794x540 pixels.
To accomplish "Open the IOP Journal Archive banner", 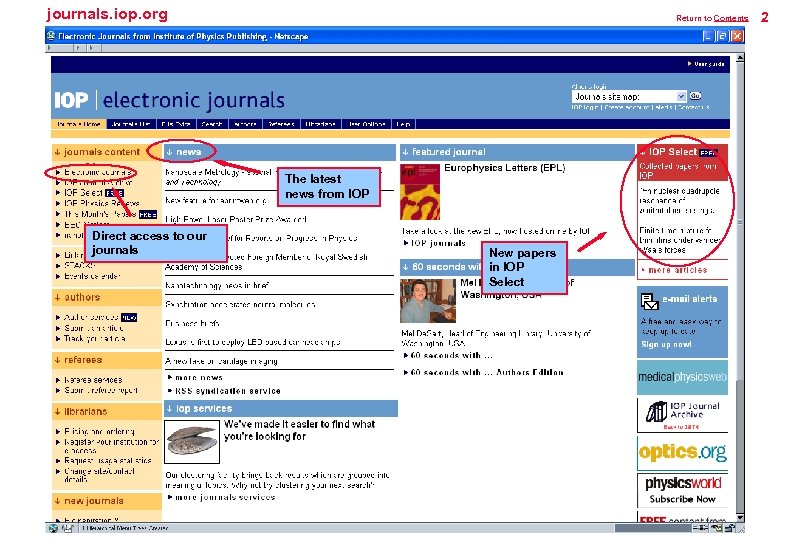I will pos(682,415).
